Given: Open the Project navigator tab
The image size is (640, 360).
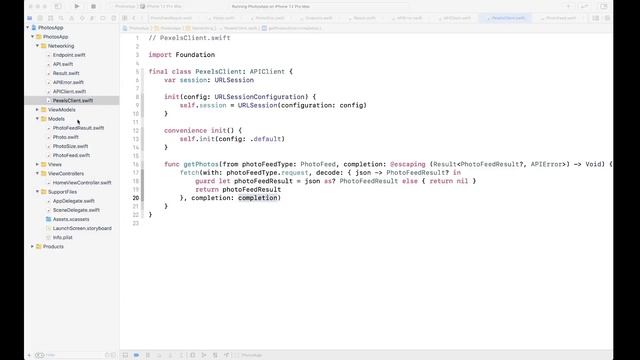Looking at the screenshot, I should pos(29,18).
